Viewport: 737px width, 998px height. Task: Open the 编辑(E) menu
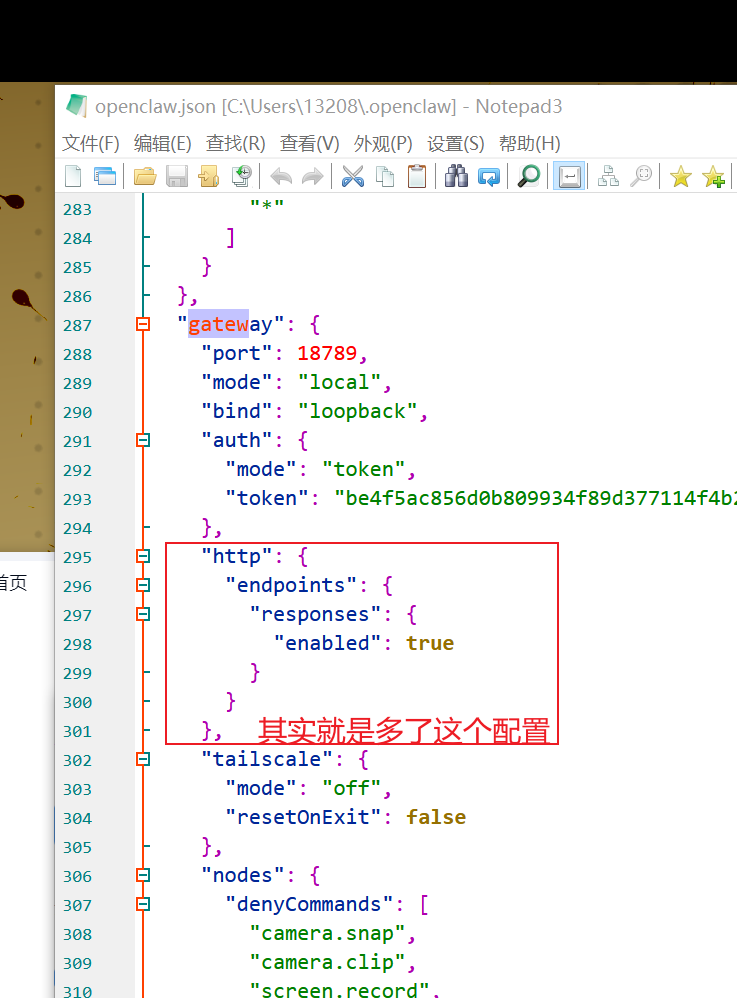click(163, 144)
